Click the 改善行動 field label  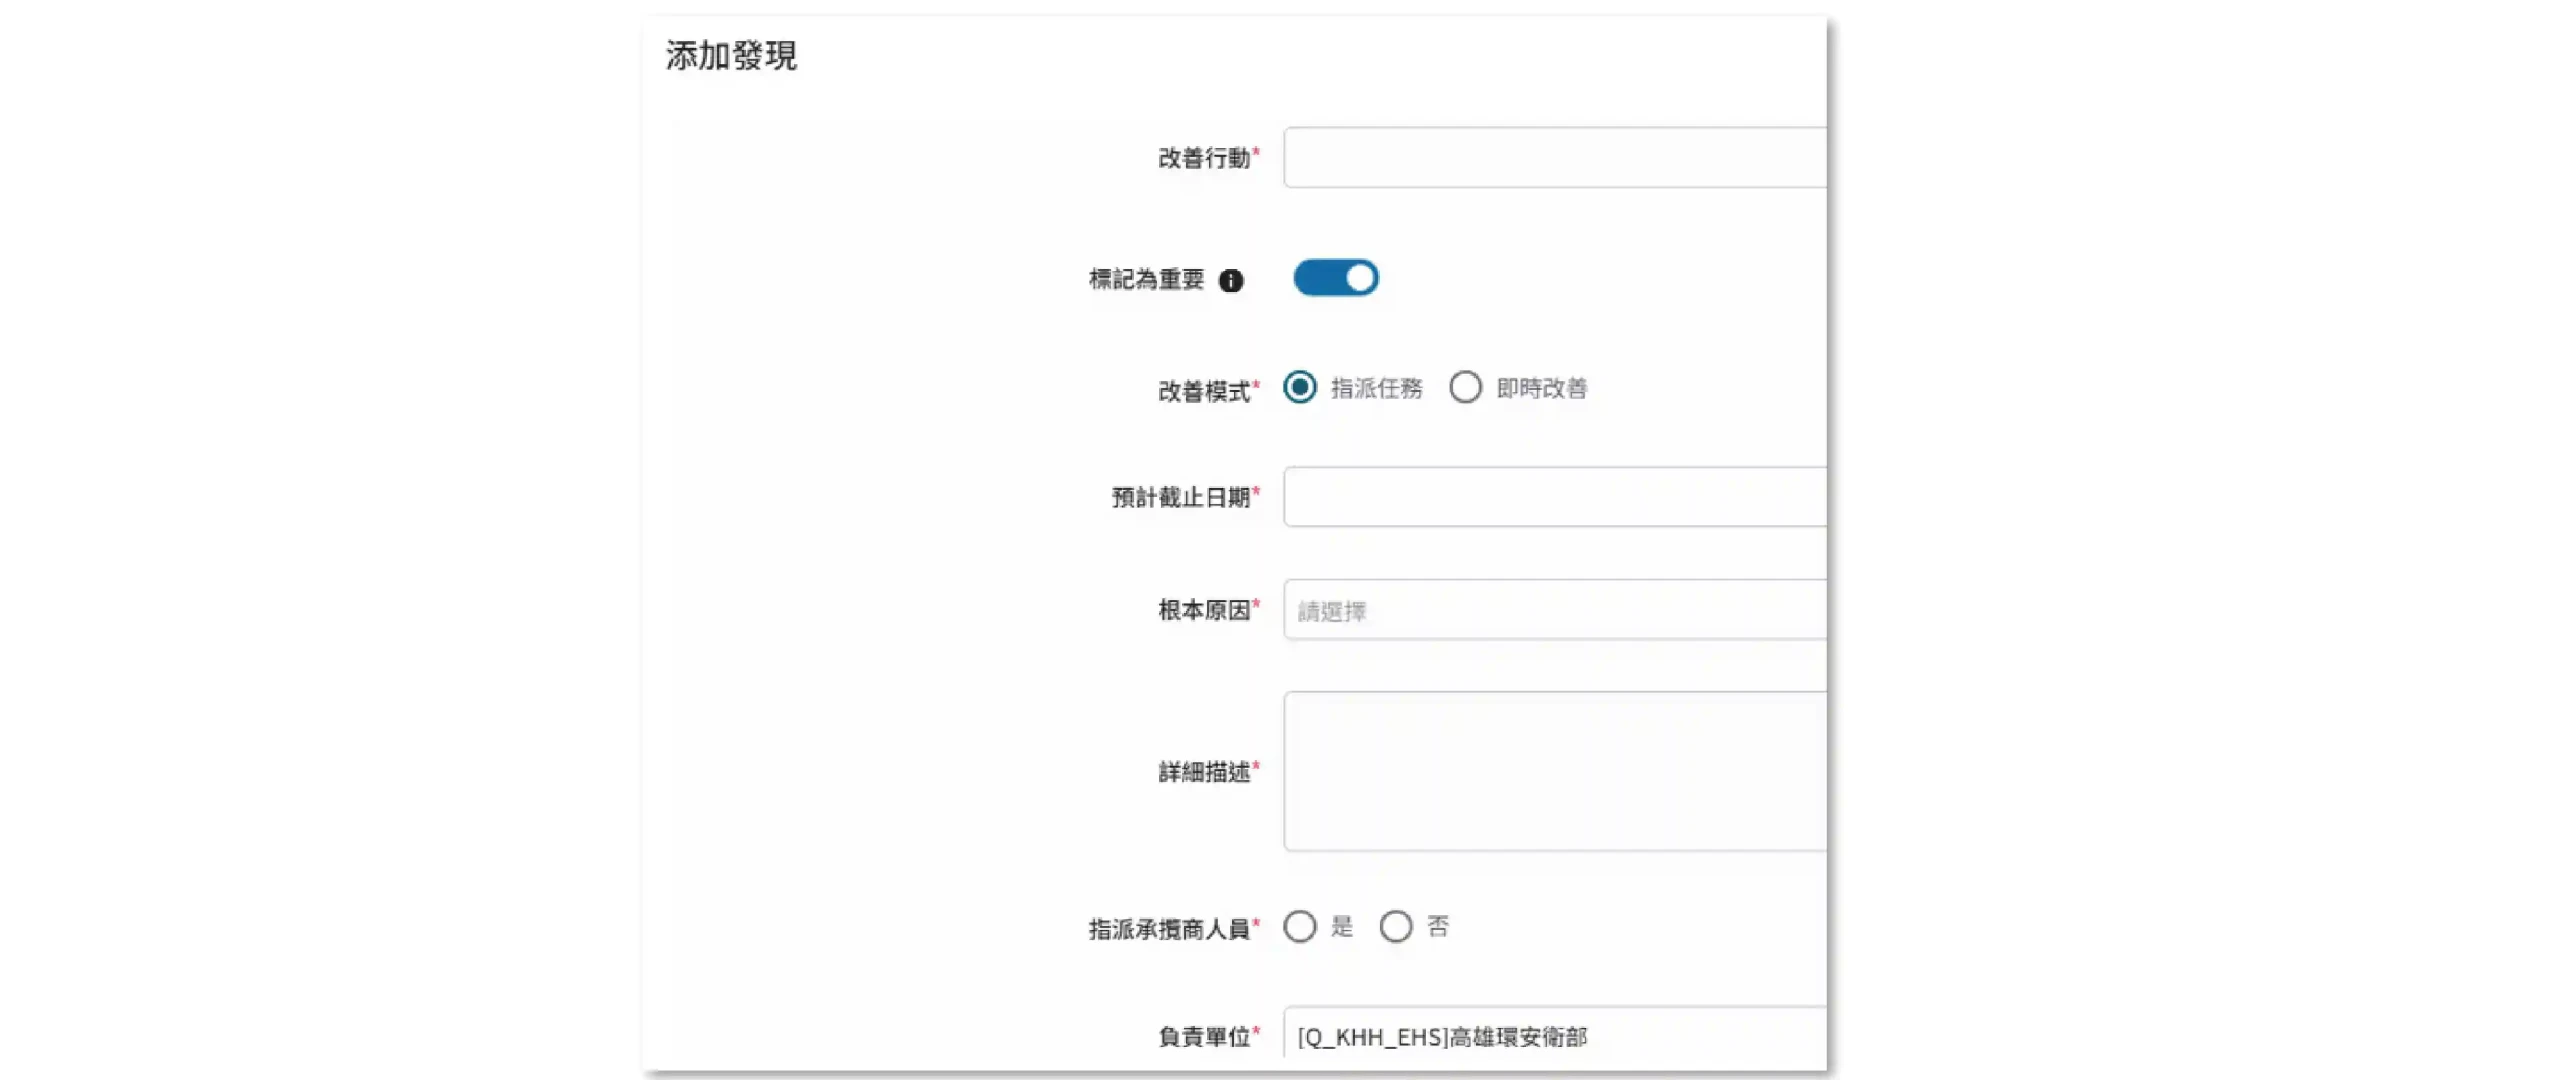point(1204,158)
